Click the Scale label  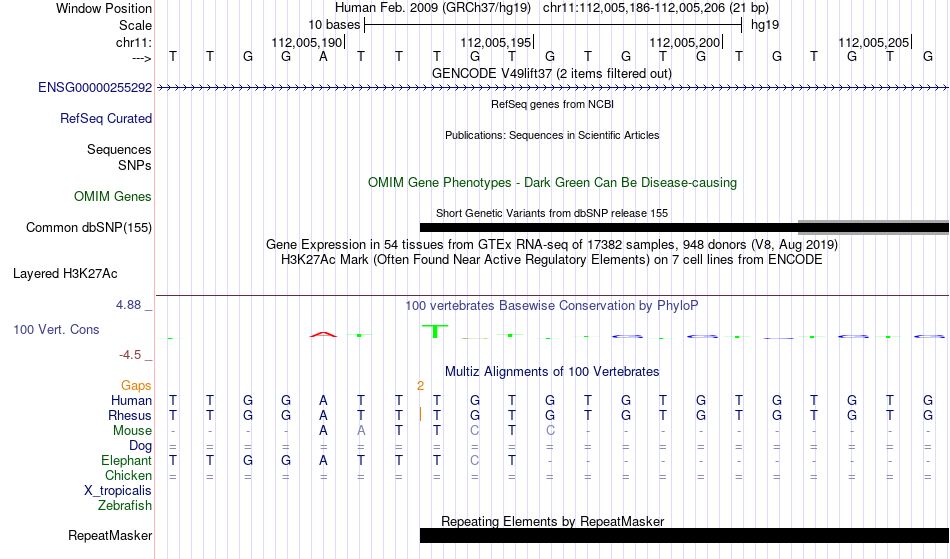click(136, 25)
